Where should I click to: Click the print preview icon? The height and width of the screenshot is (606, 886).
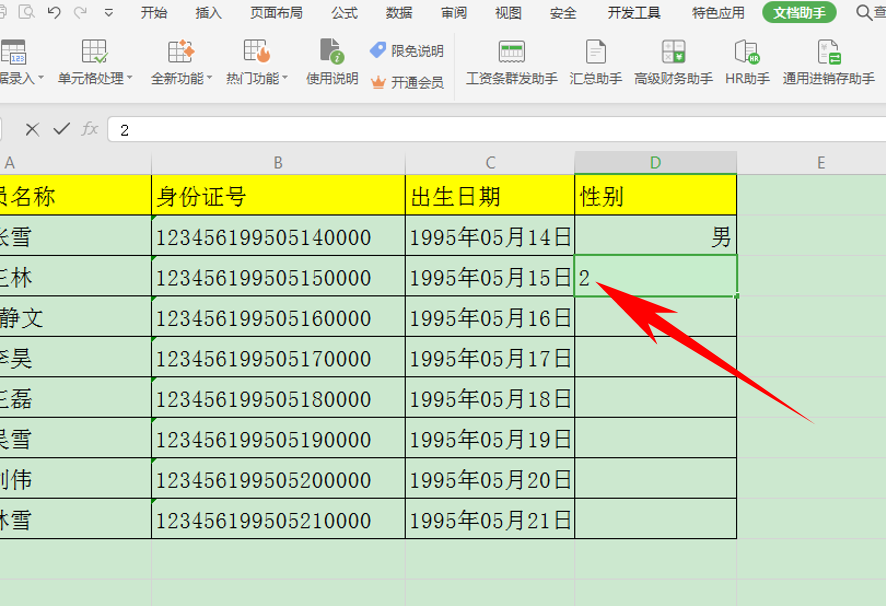click(x=26, y=12)
